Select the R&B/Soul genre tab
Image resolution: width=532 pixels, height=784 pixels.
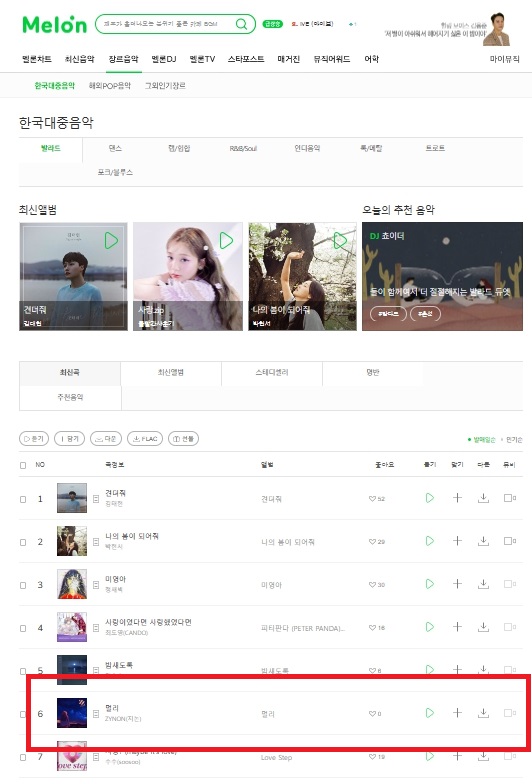[243, 148]
